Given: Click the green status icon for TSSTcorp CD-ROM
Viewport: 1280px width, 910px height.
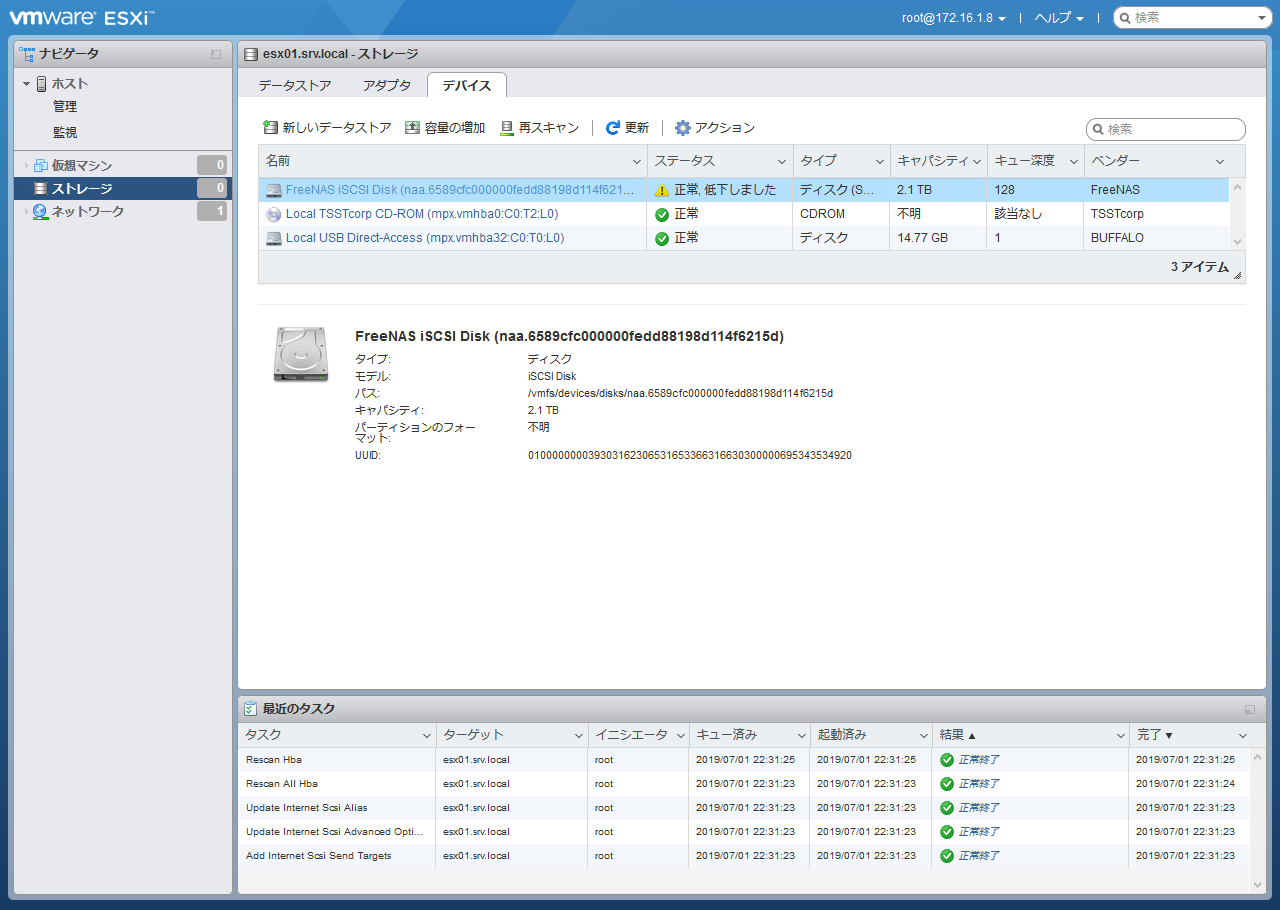Looking at the screenshot, I should [662, 214].
